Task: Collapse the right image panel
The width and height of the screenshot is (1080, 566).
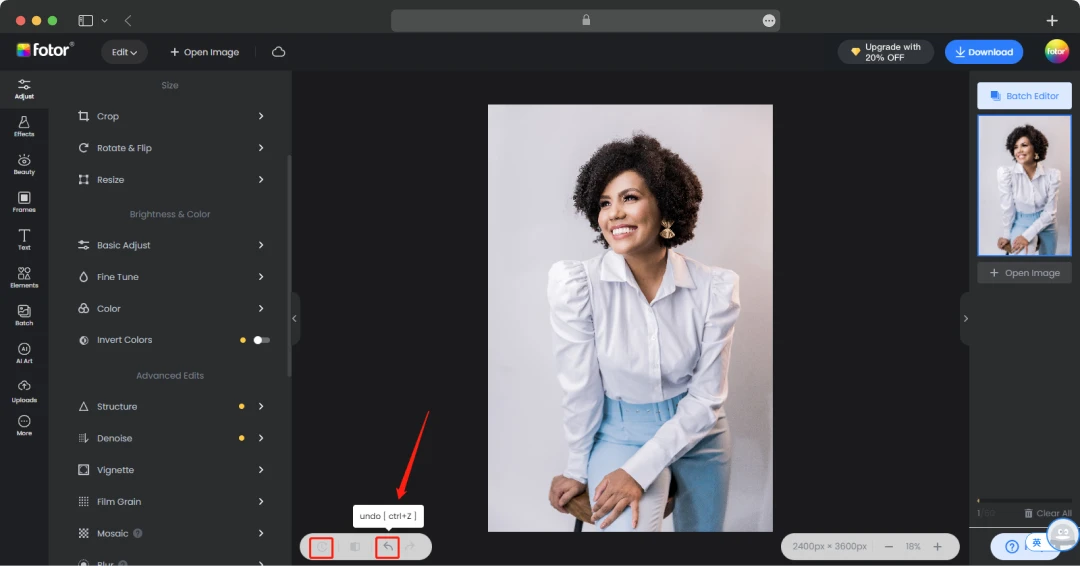Action: 965,318
